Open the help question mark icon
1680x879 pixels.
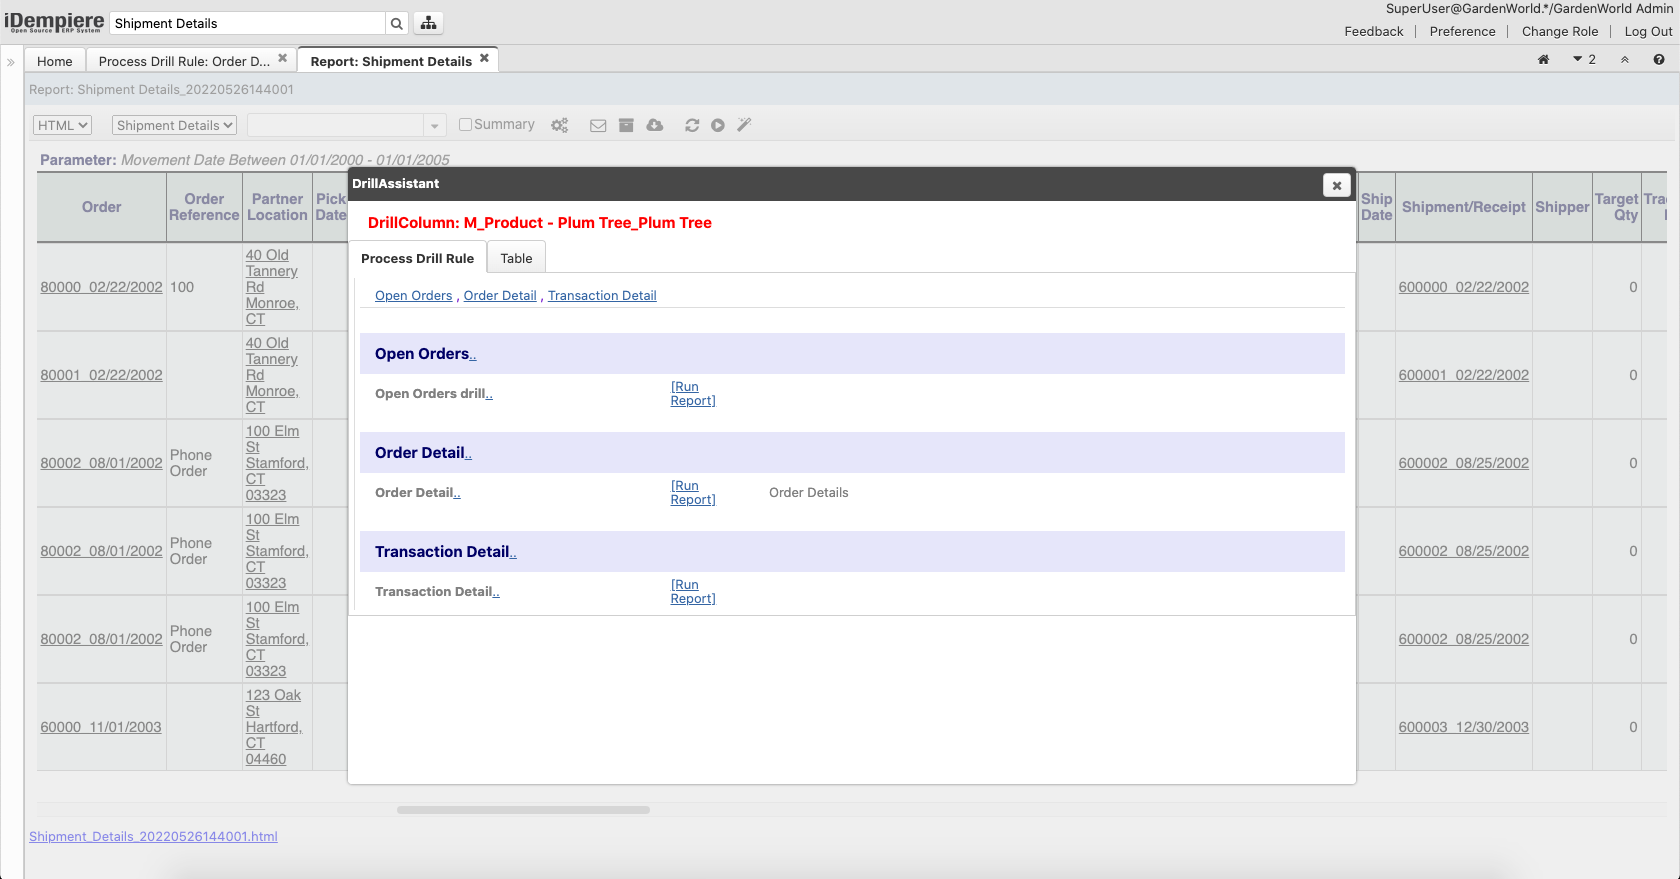[1658, 60]
